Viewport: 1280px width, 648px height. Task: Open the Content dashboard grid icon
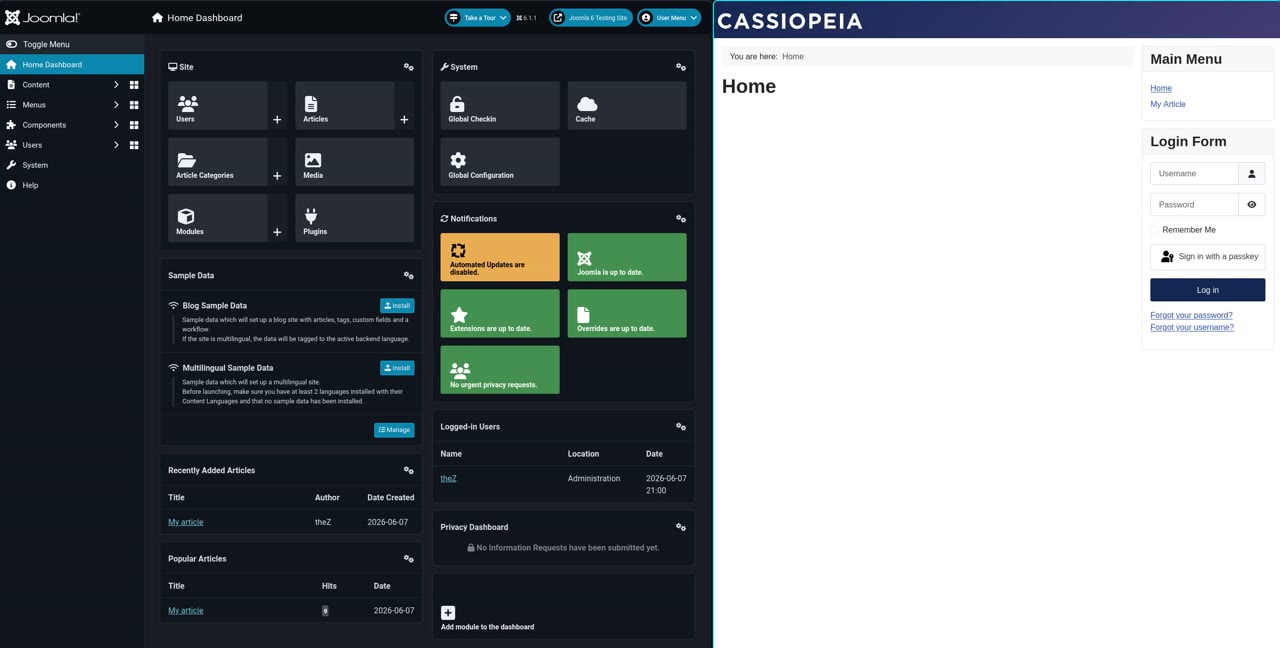click(134, 85)
